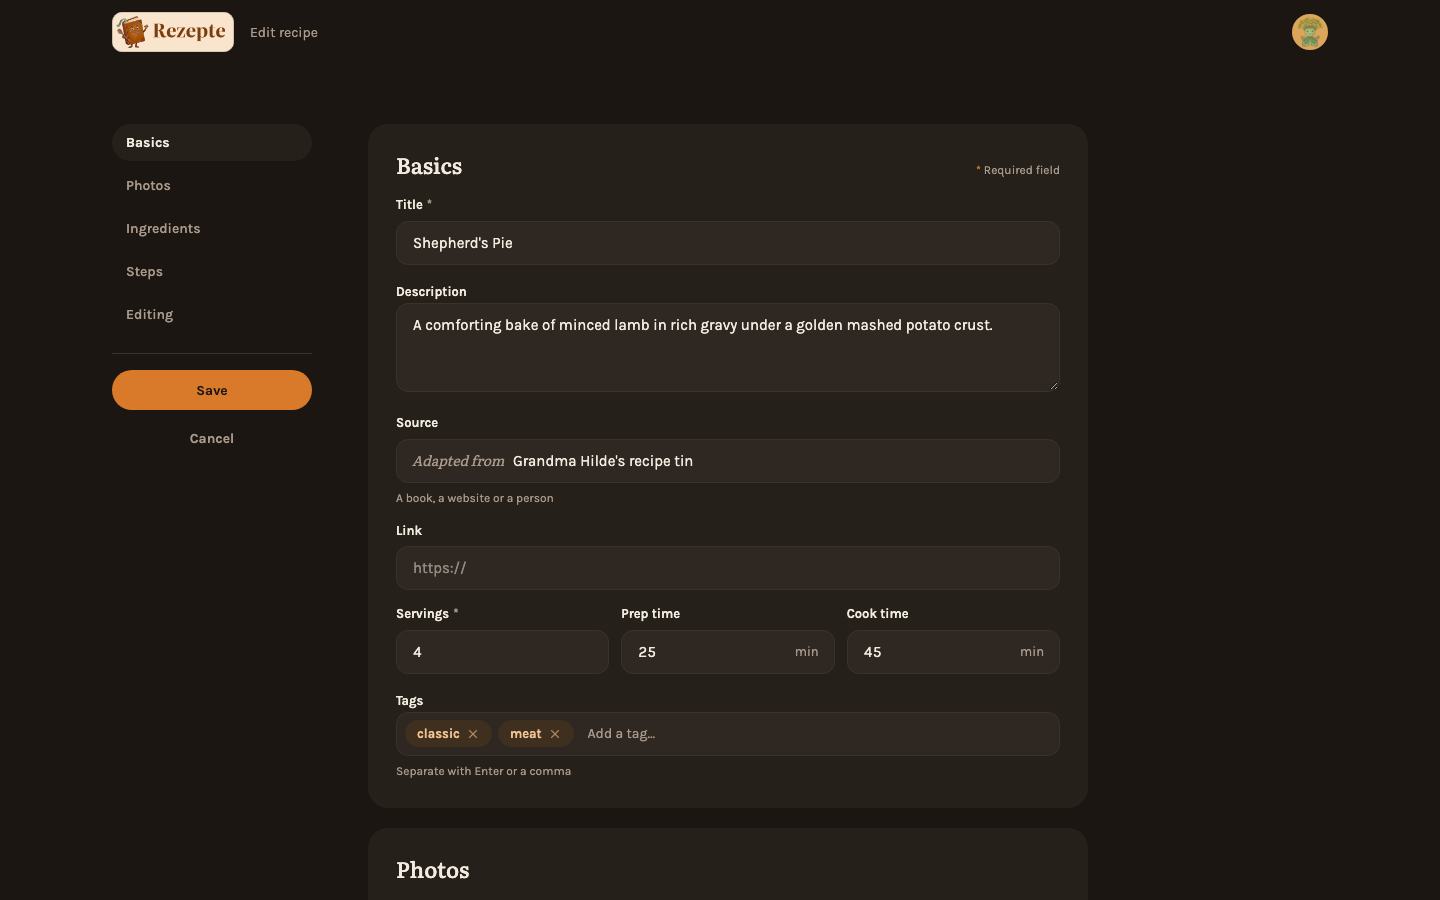The height and width of the screenshot is (900, 1440).
Task: Remove the classic tag
Action: [473, 734]
